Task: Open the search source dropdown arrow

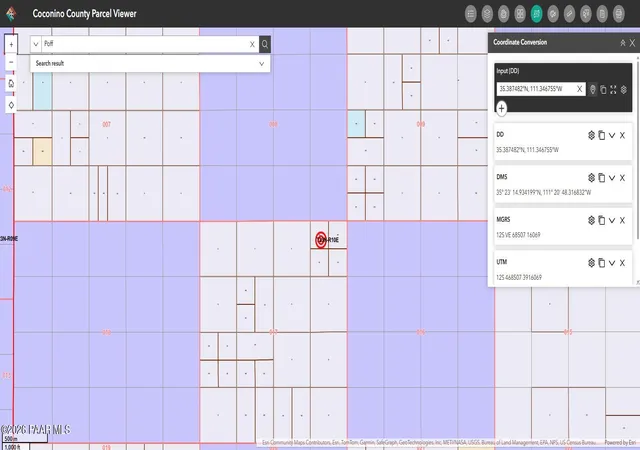Action: coord(36,44)
